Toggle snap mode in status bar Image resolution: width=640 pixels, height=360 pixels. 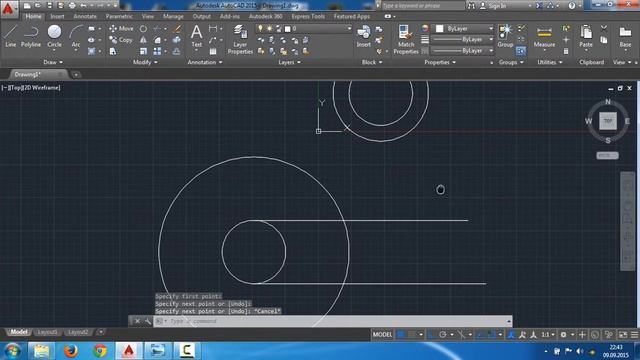click(x=412, y=335)
